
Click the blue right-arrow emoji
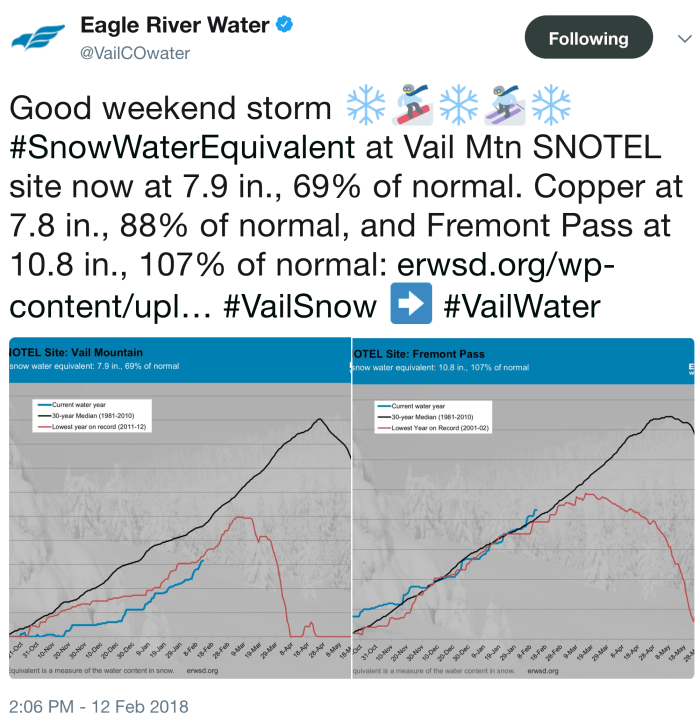(409, 307)
